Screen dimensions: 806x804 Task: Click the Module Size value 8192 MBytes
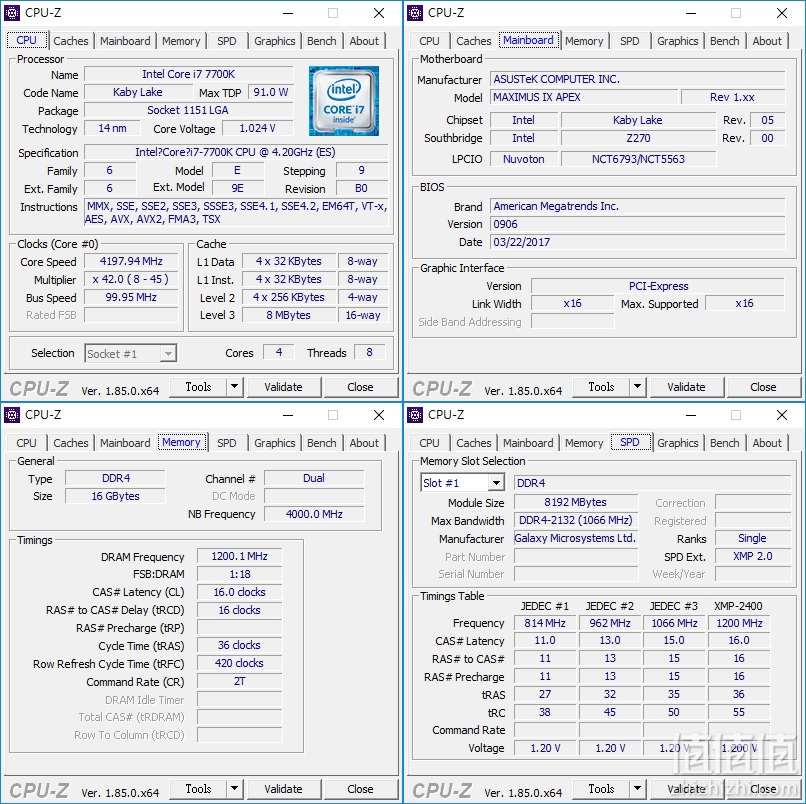click(x=576, y=502)
